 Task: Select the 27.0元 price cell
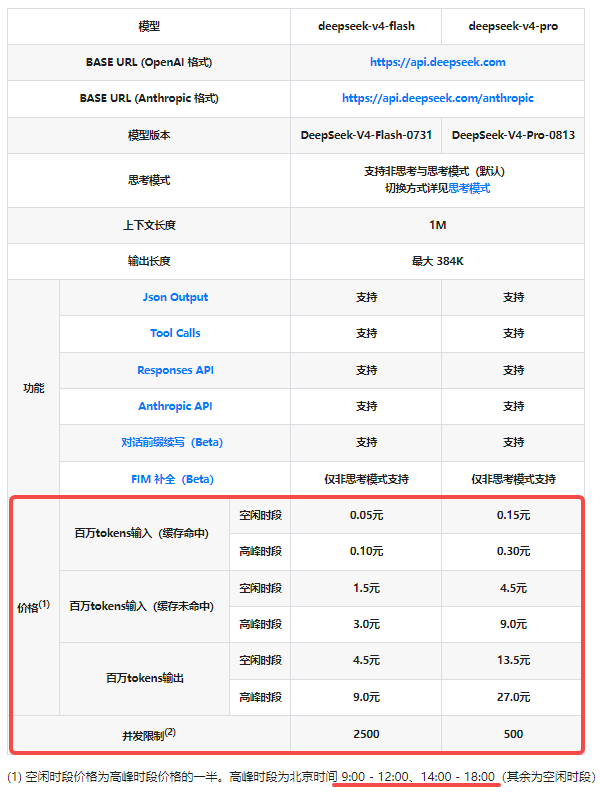pyautogui.click(x=513, y=697)
